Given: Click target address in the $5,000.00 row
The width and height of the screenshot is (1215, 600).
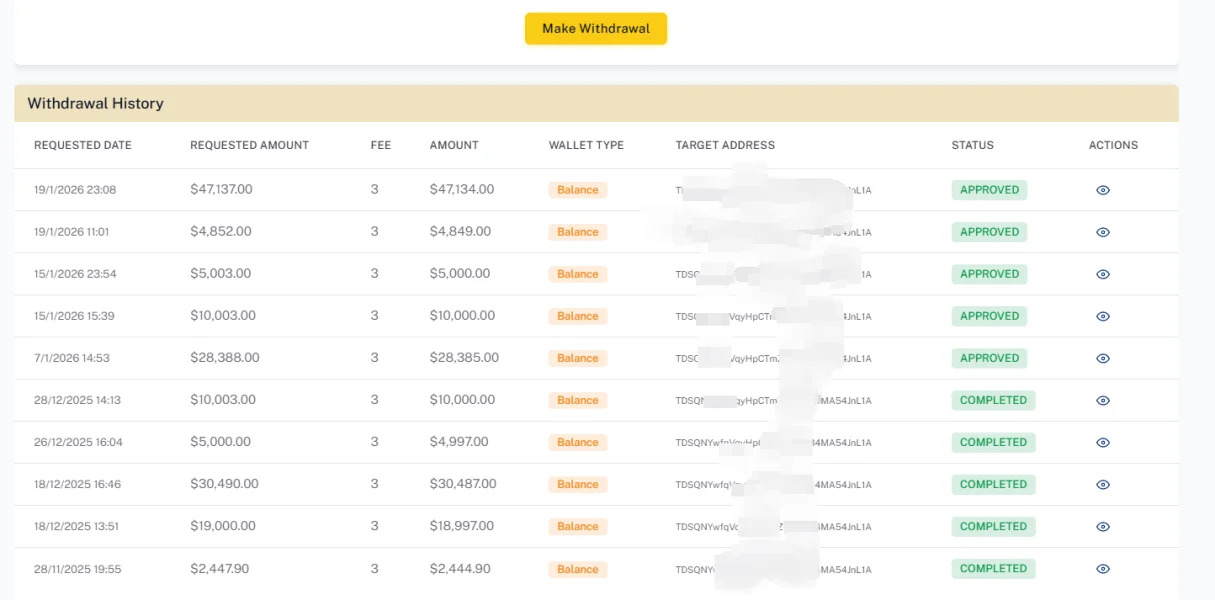Looking at the screenshot, I should pyautogui.click(x=773, y=442).
